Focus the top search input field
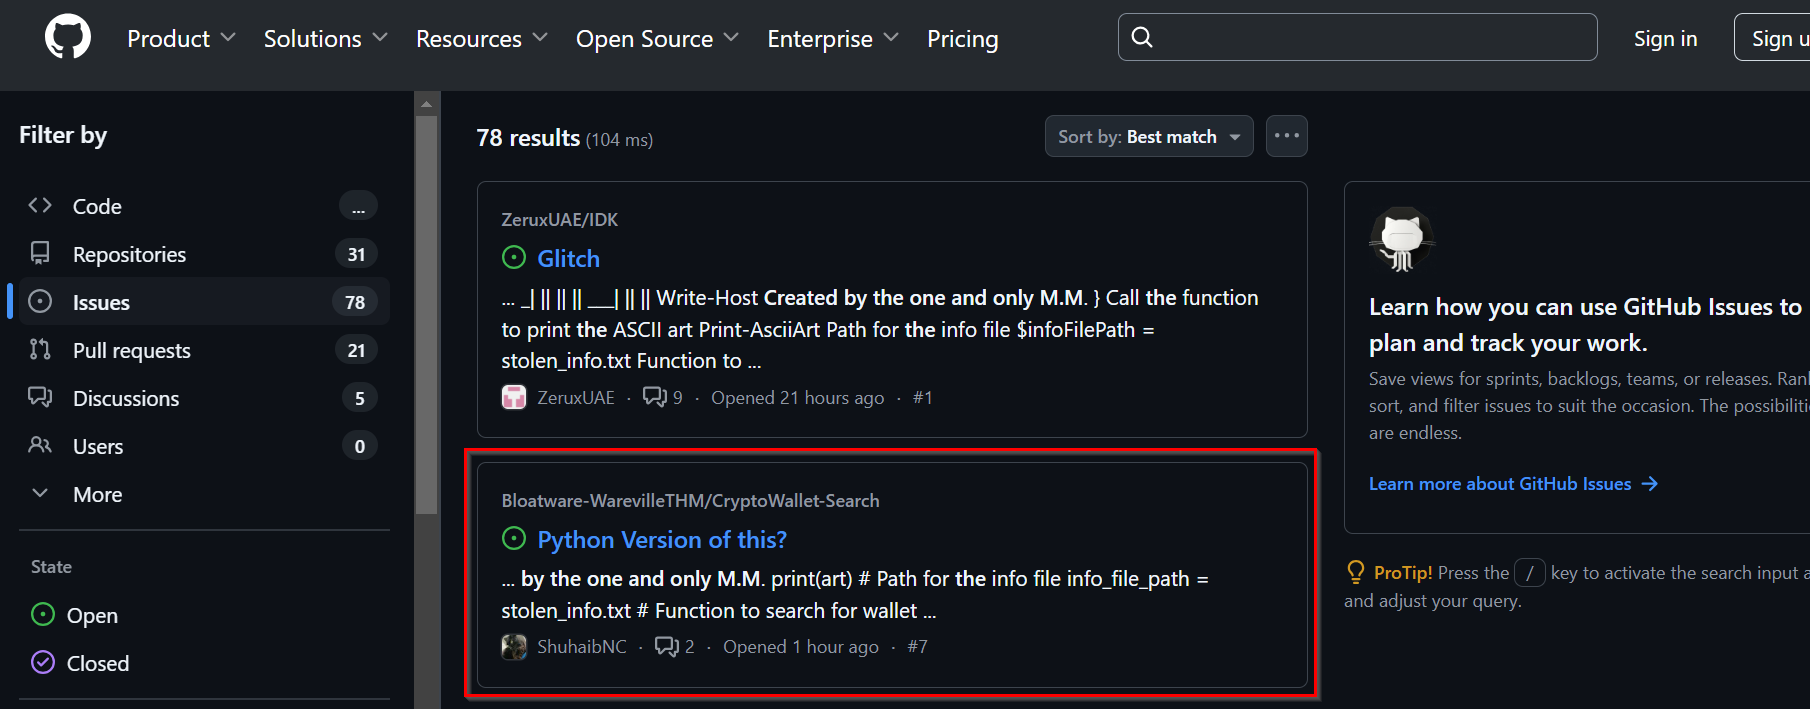Viewport: 1810px width, 709px height. (1370, 38)
